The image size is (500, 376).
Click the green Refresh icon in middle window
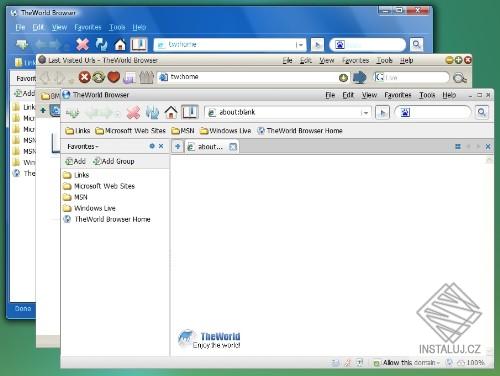click(x=99, y=77)
